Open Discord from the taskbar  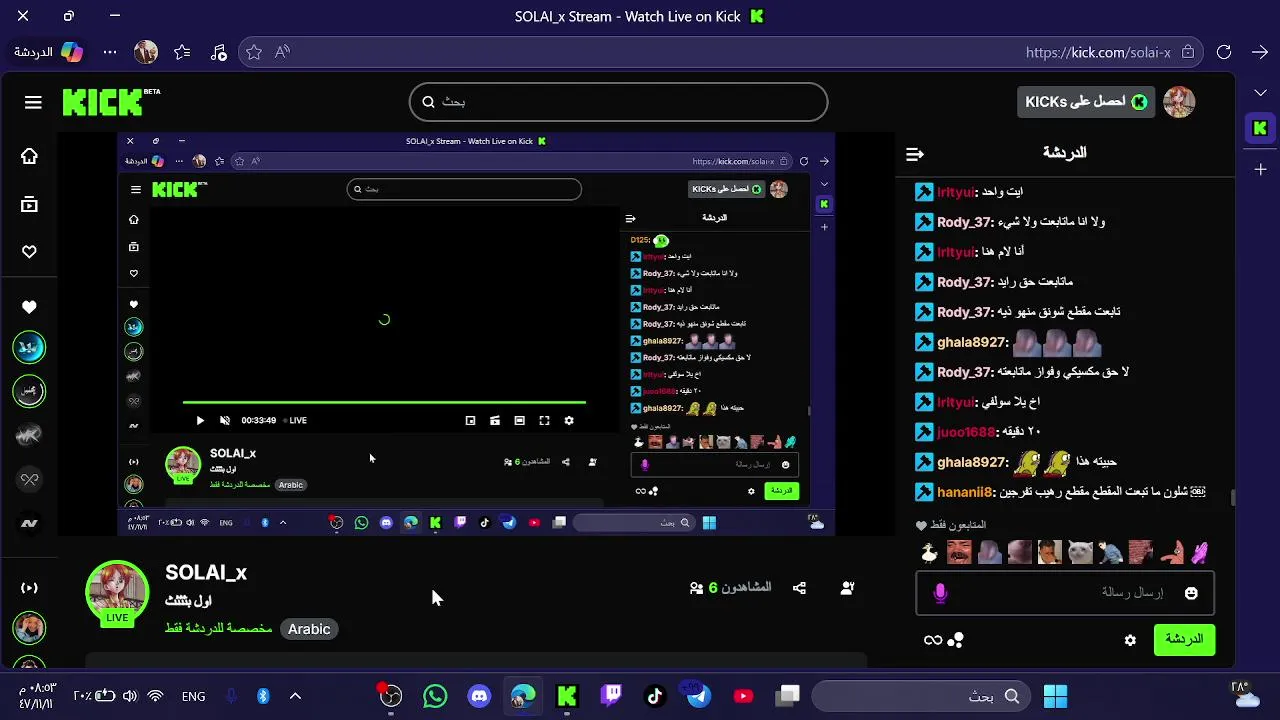pos(479,696)
